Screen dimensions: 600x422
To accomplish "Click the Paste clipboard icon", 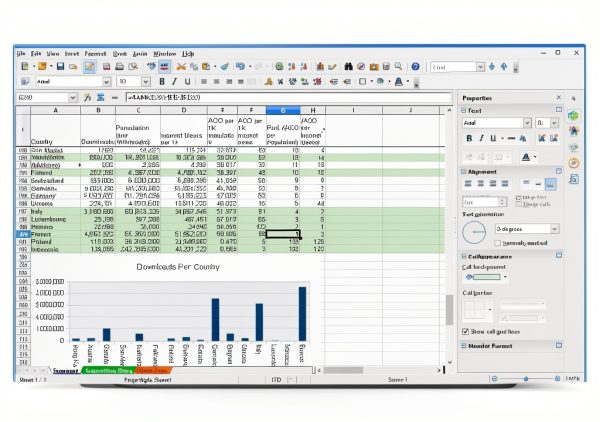I will pos(206,67).
